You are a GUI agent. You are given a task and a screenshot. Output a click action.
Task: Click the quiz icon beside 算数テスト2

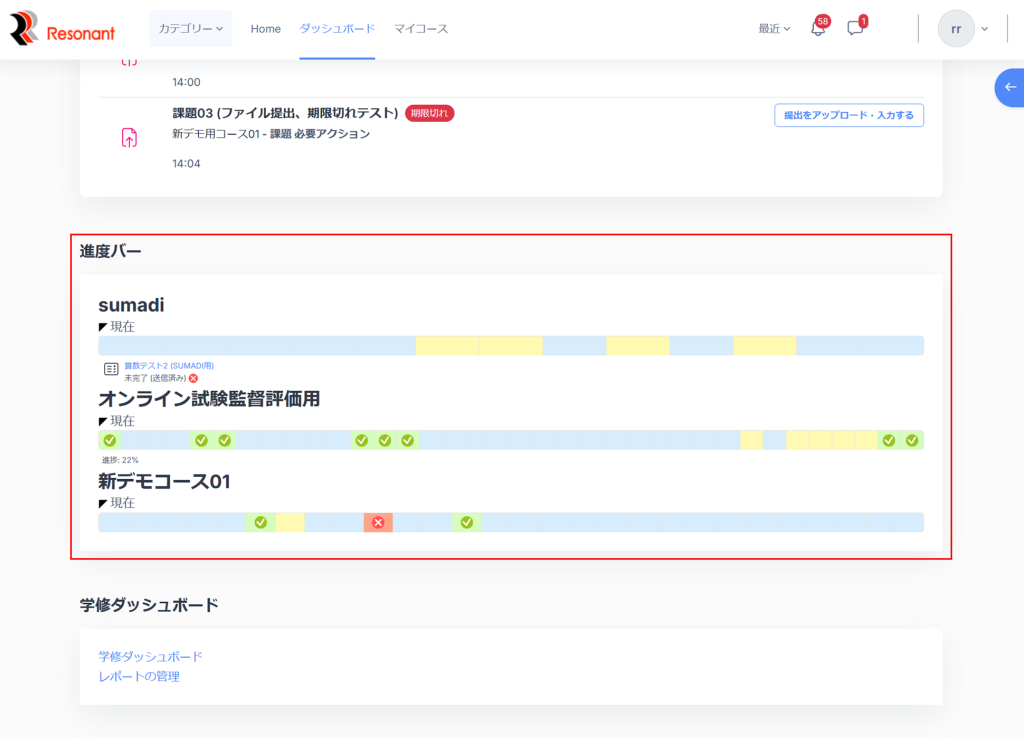(x=111, y=370)
